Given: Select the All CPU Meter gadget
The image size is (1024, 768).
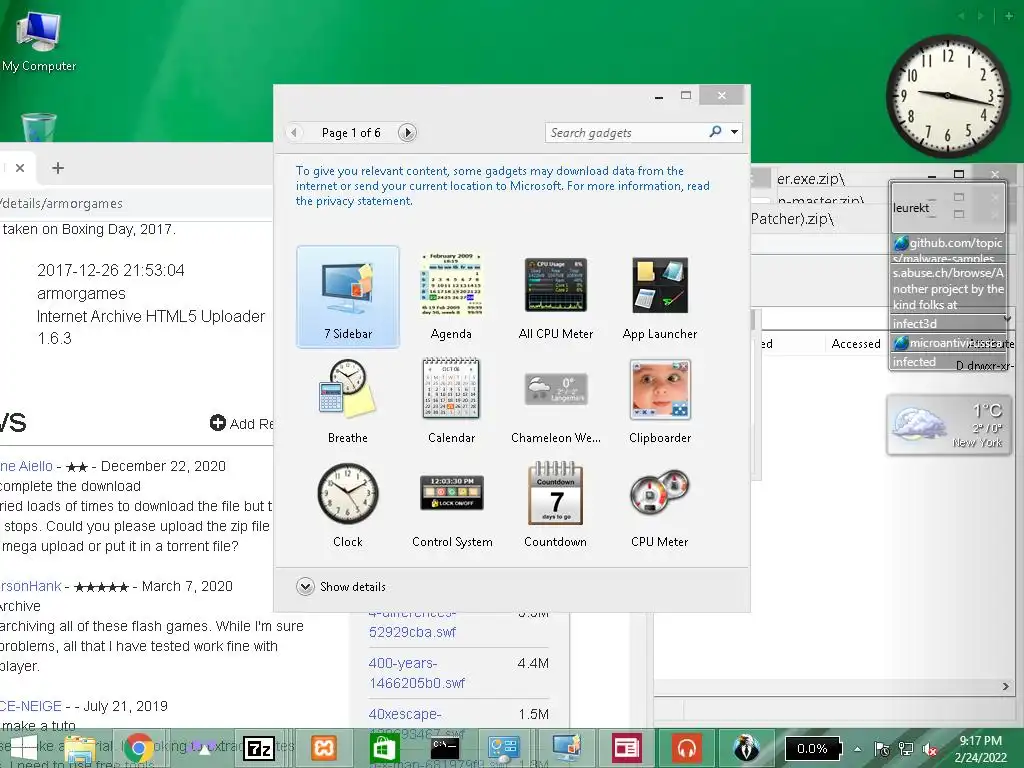Looking at the screenshot, I should pyautogui.click(x=556, y=296).
